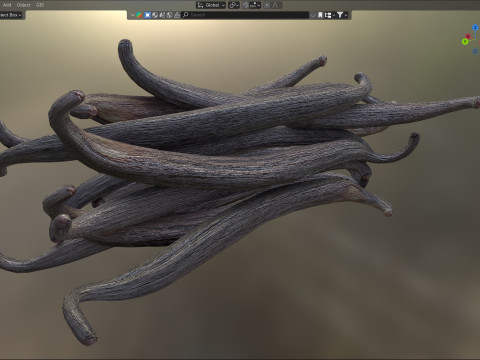Screen dimensions: 480x360
Task: Open the display mode dropdown
Action: (329, 15)
